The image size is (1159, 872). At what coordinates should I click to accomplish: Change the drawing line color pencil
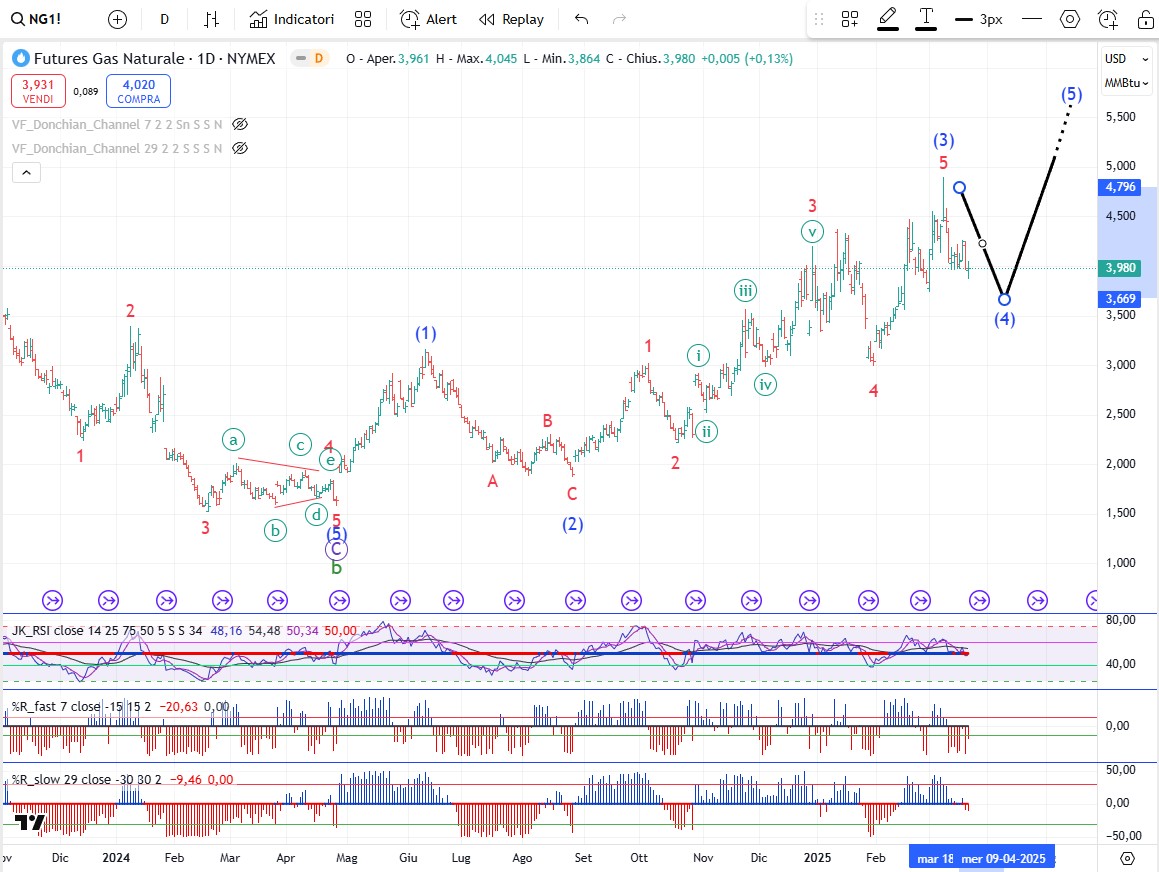(x=888, y=19)
